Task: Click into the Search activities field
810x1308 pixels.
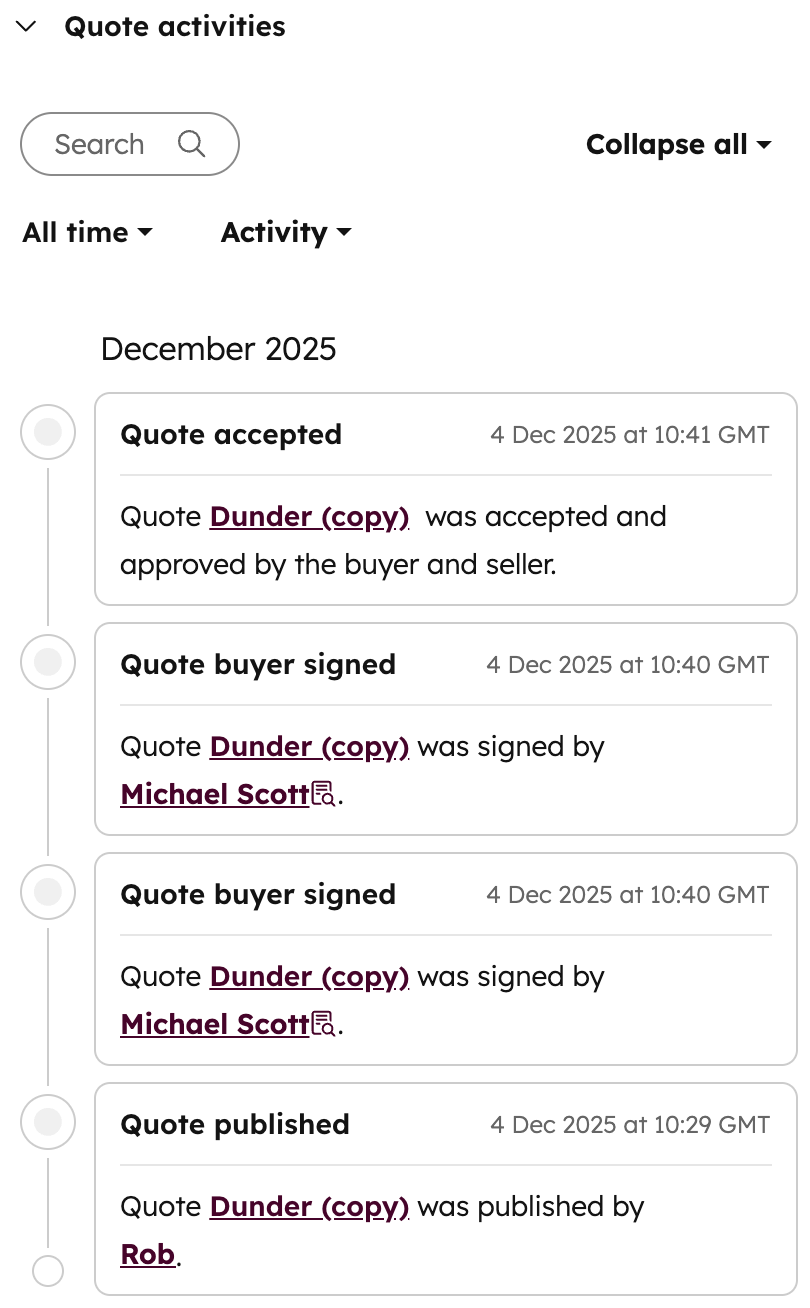Action: pyautogui.click(x=100, y=144)
